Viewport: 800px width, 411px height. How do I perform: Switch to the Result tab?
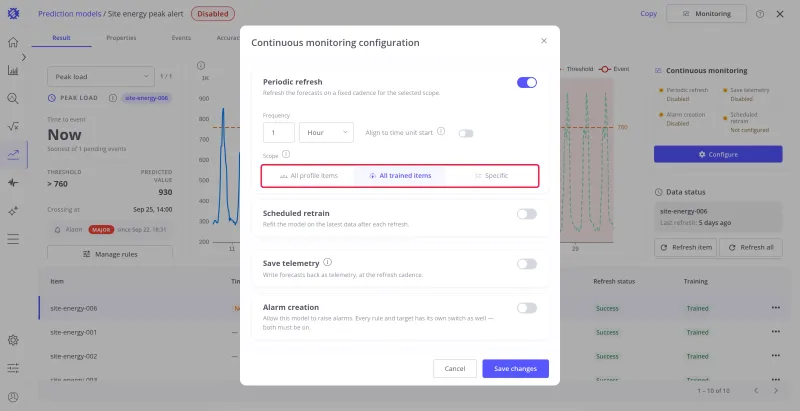61,38
